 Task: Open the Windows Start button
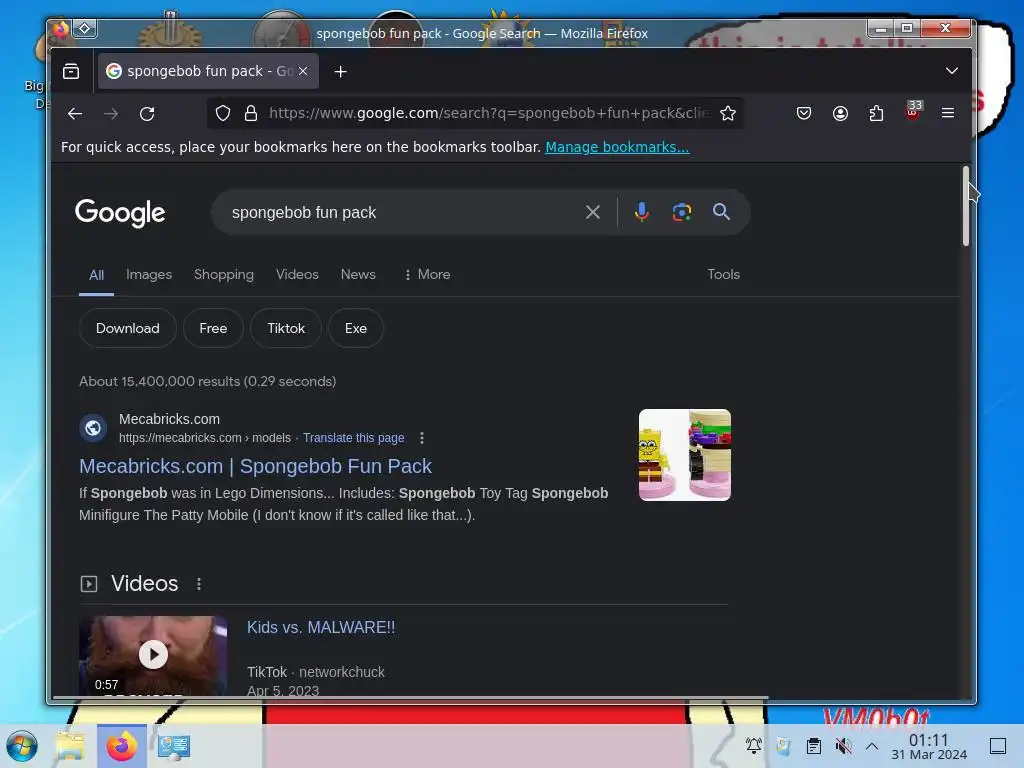(22, 746)
